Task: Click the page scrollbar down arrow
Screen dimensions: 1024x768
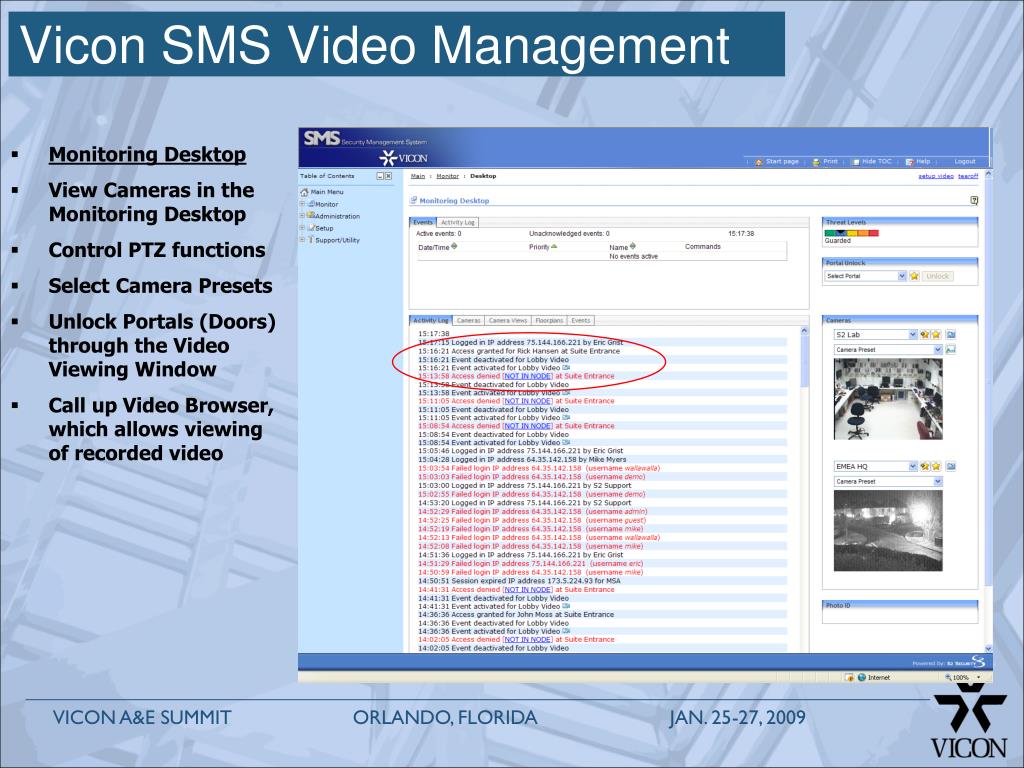Action: 987,648
